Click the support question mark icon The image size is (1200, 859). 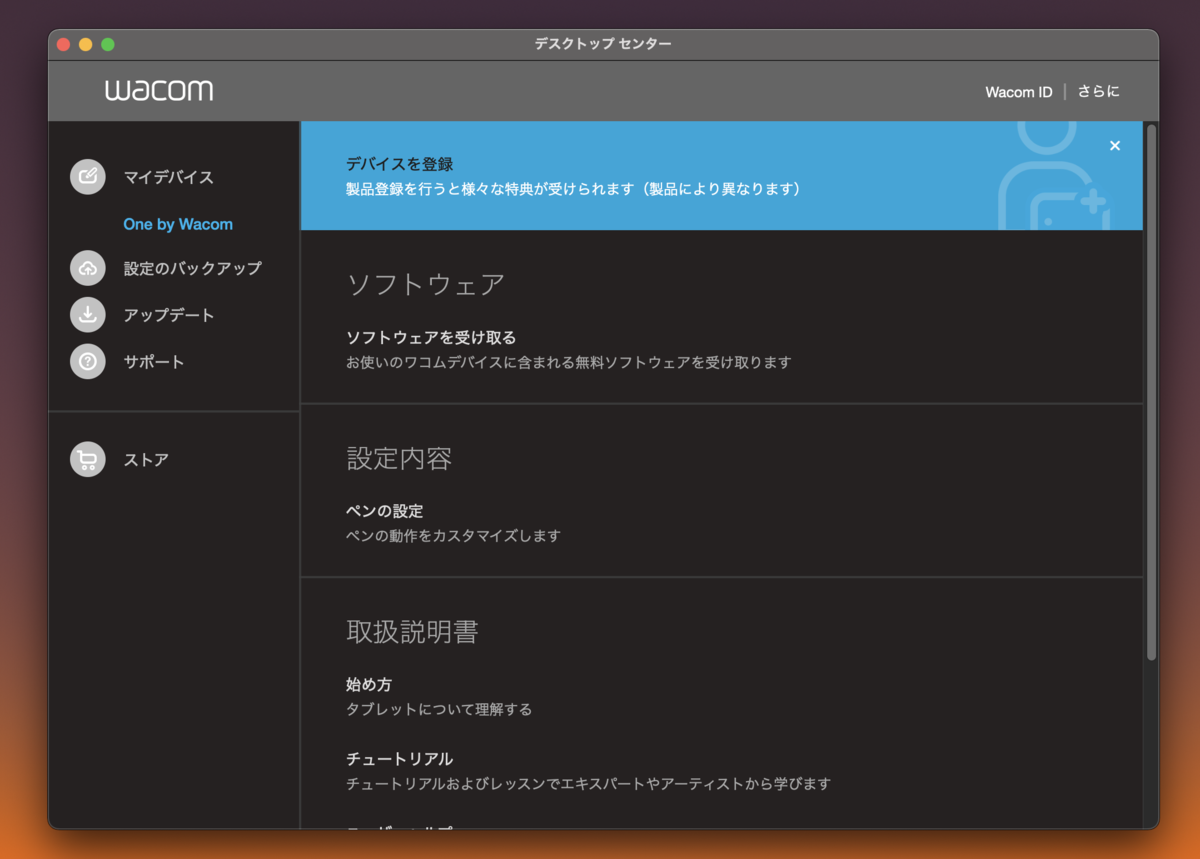coord(88,361)
